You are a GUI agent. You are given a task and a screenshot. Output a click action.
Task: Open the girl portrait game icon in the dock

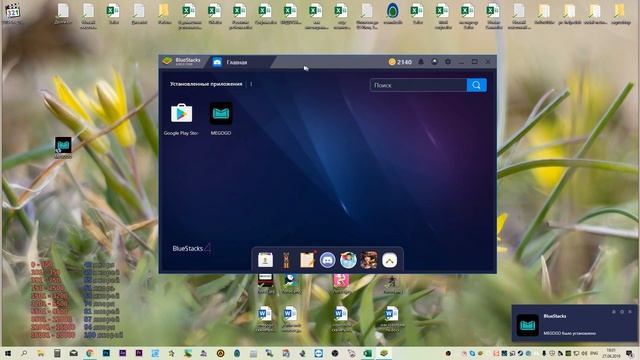coord(369,260)
